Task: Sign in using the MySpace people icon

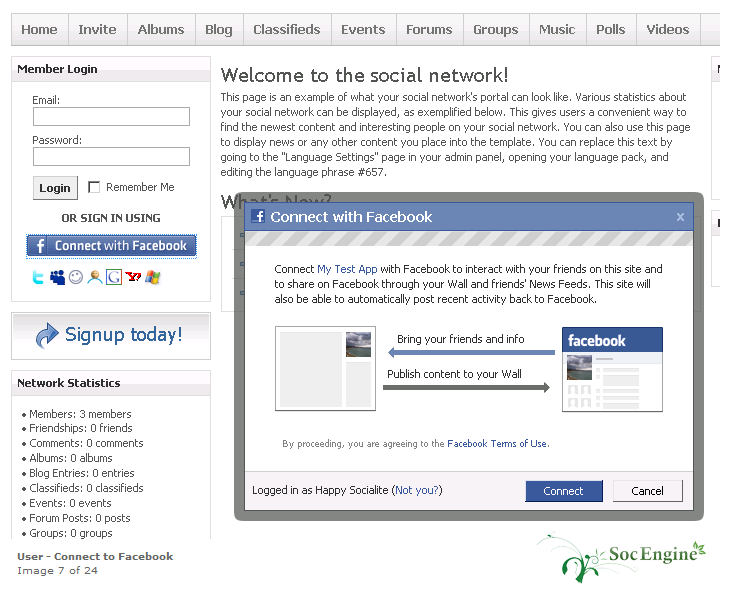Action: click(x=58, y=278)
